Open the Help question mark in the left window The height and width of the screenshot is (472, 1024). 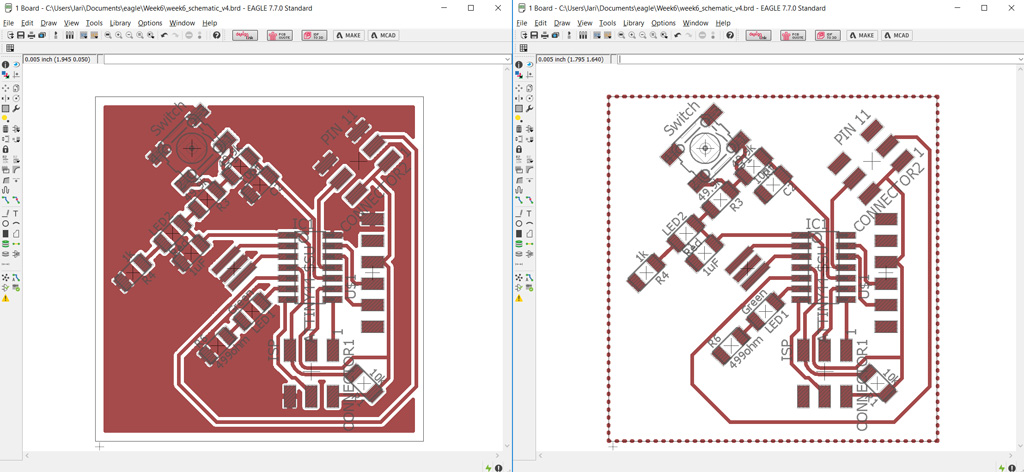[216, 35]
